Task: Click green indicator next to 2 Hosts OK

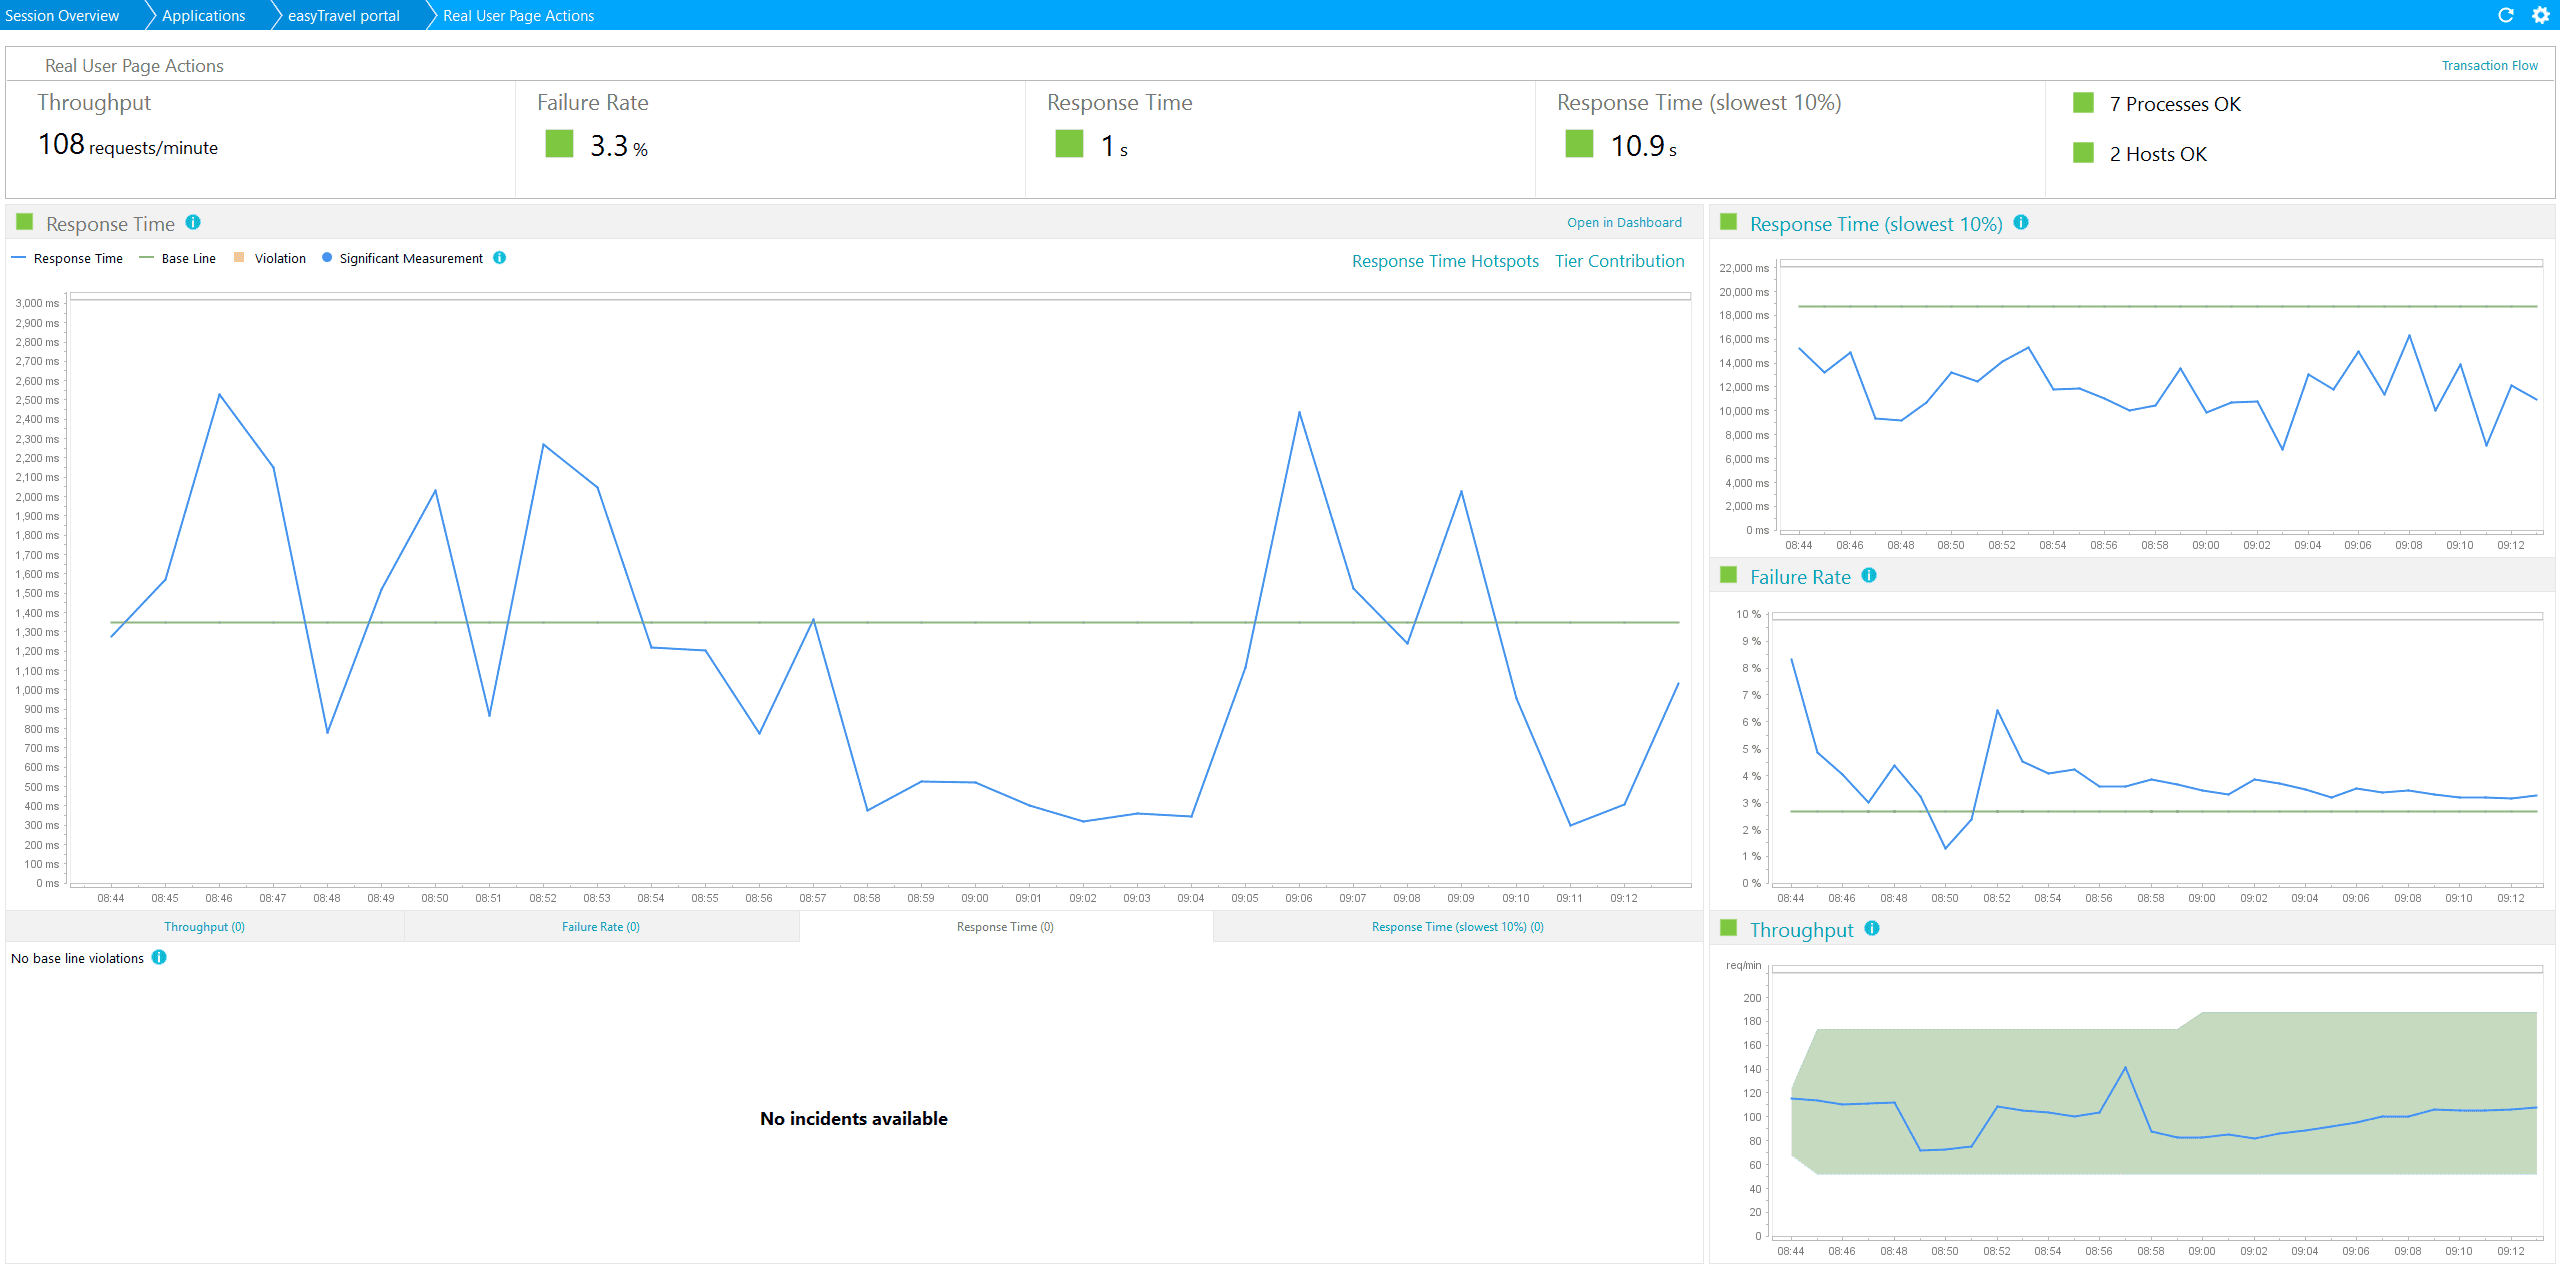Action: pos(2084,153)
